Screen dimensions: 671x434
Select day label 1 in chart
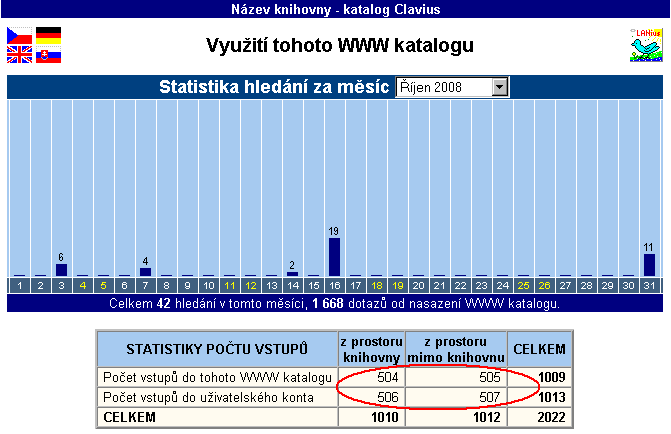coord(19,285)
